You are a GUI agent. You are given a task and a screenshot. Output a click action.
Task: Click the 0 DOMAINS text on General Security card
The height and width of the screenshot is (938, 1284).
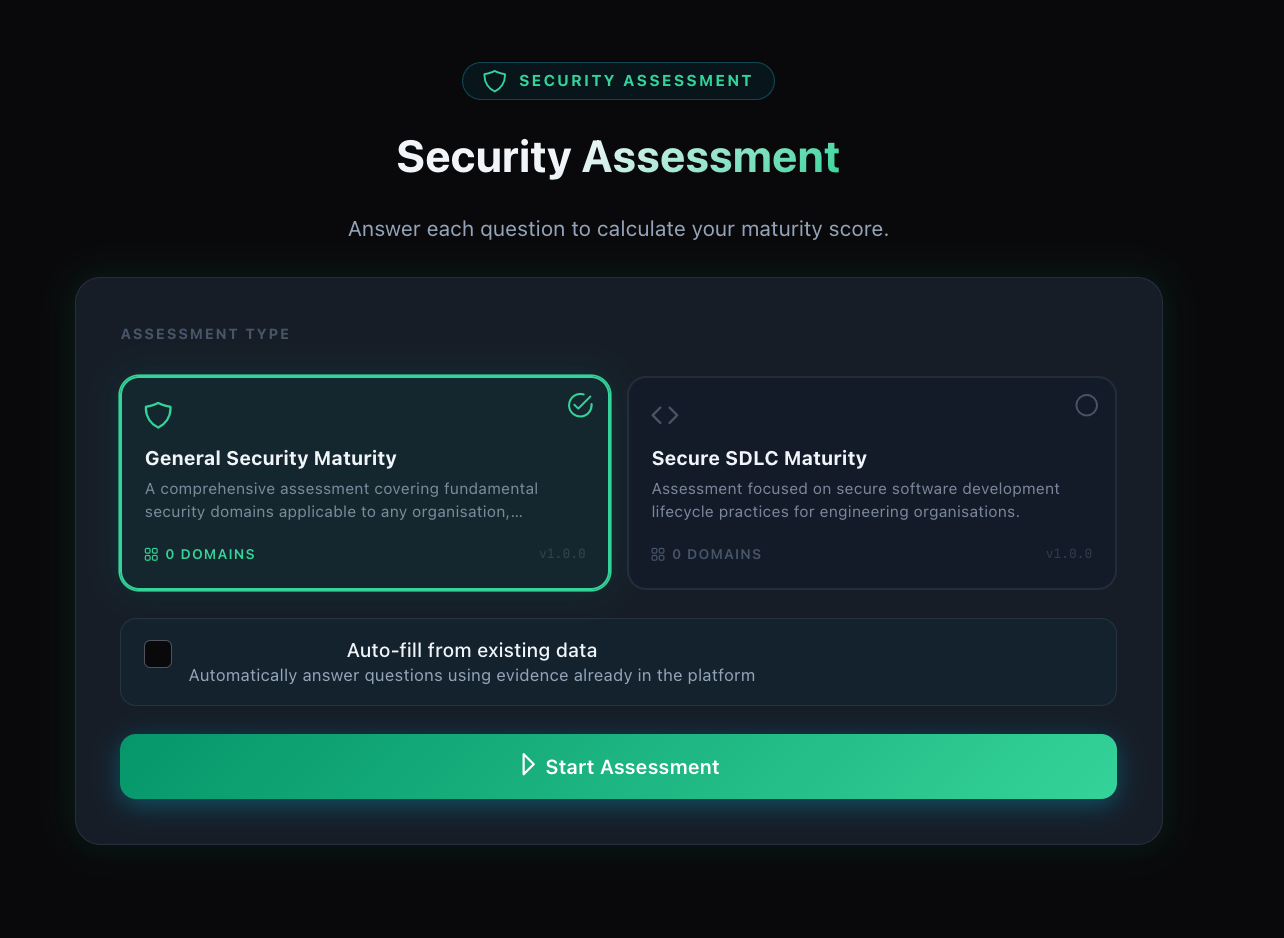[210, 554]
